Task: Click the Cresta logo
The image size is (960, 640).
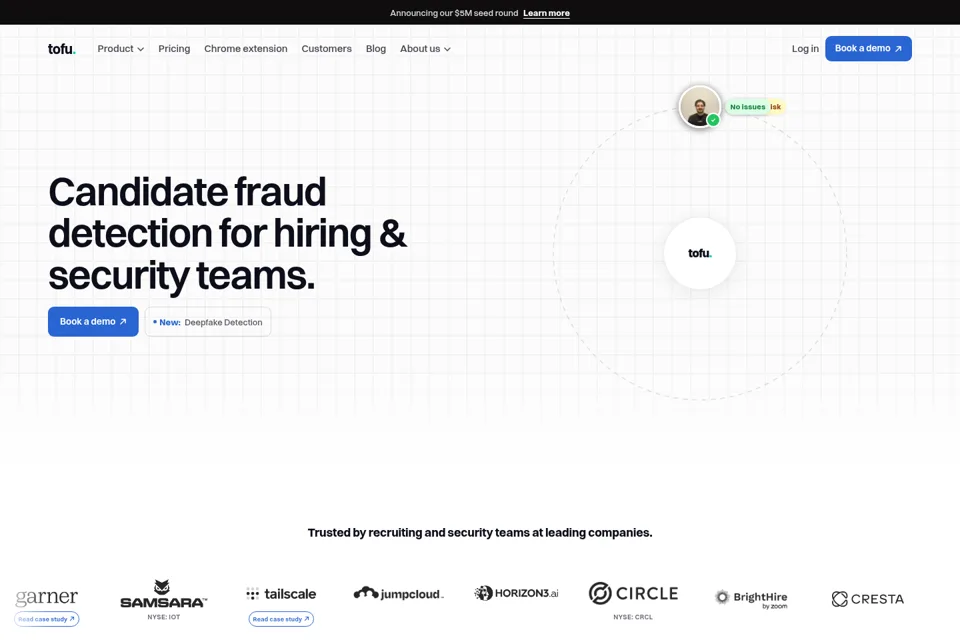Action: click(868, 599)
